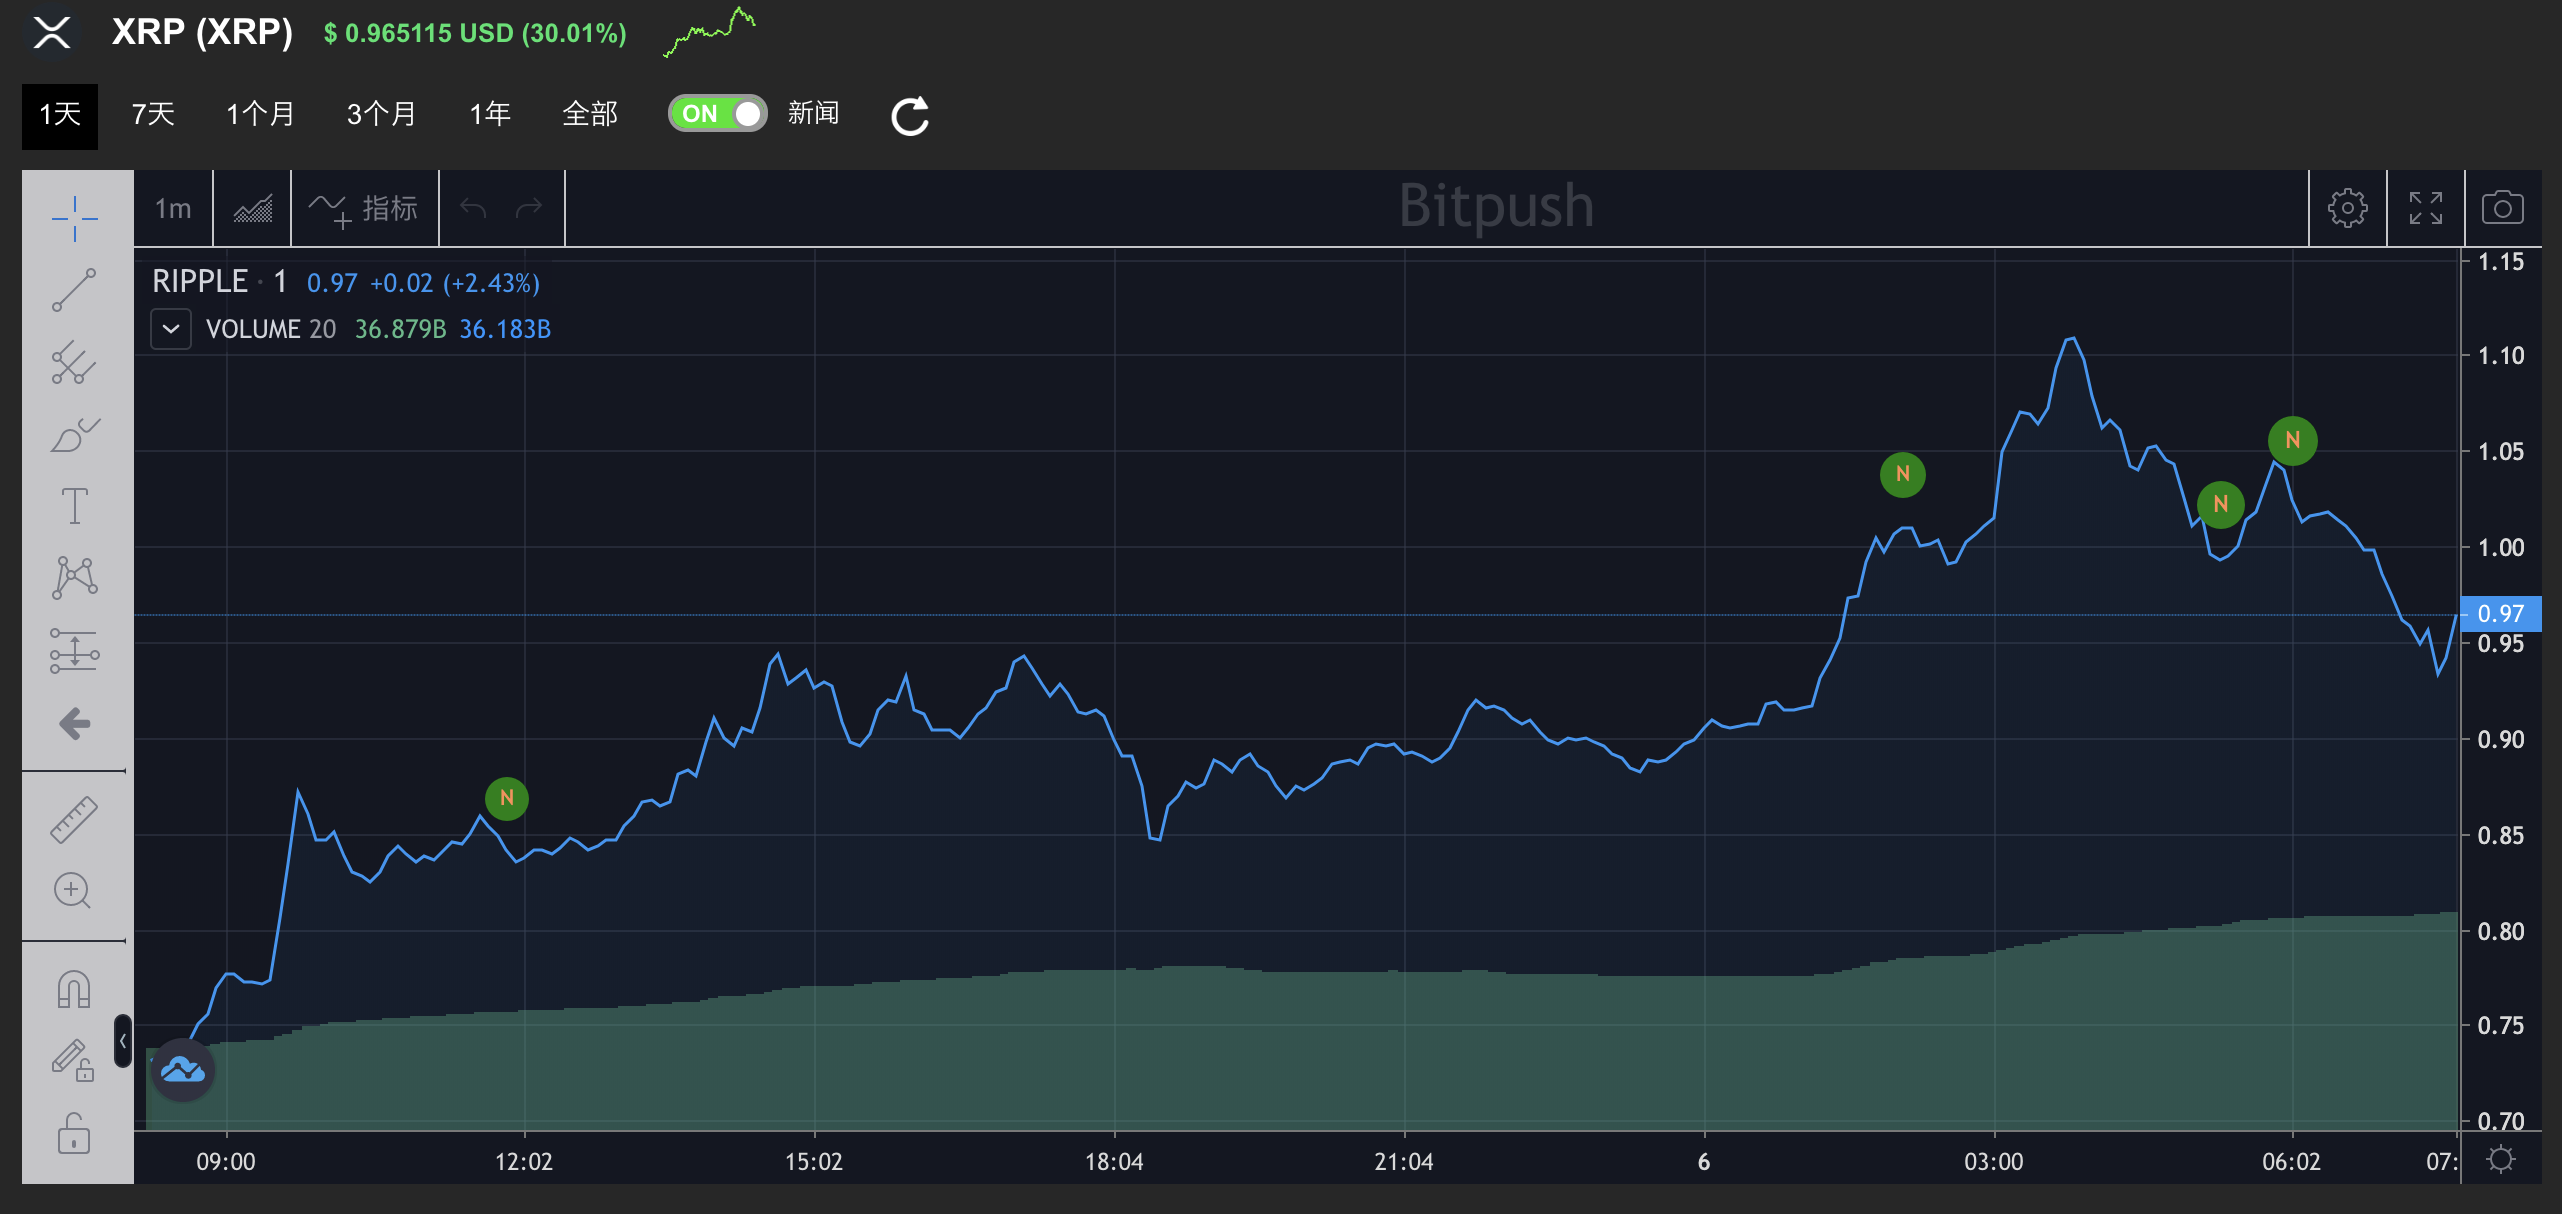Pick the brush drawing tool
Viewport: 2562px width, 1214px height.
click(75, 435)
